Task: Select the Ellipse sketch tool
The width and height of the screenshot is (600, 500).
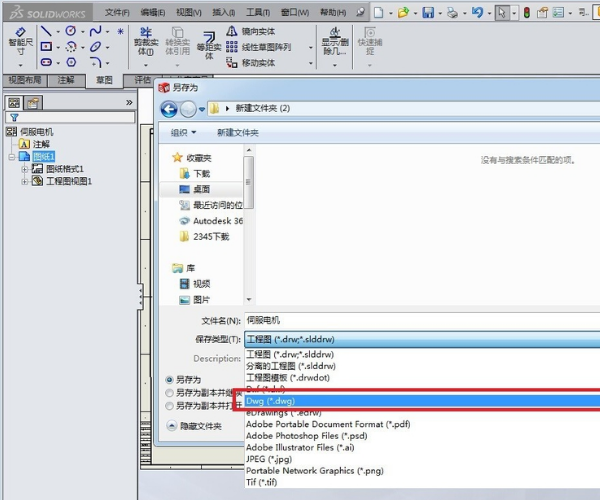Action: (x=95, y=47)
